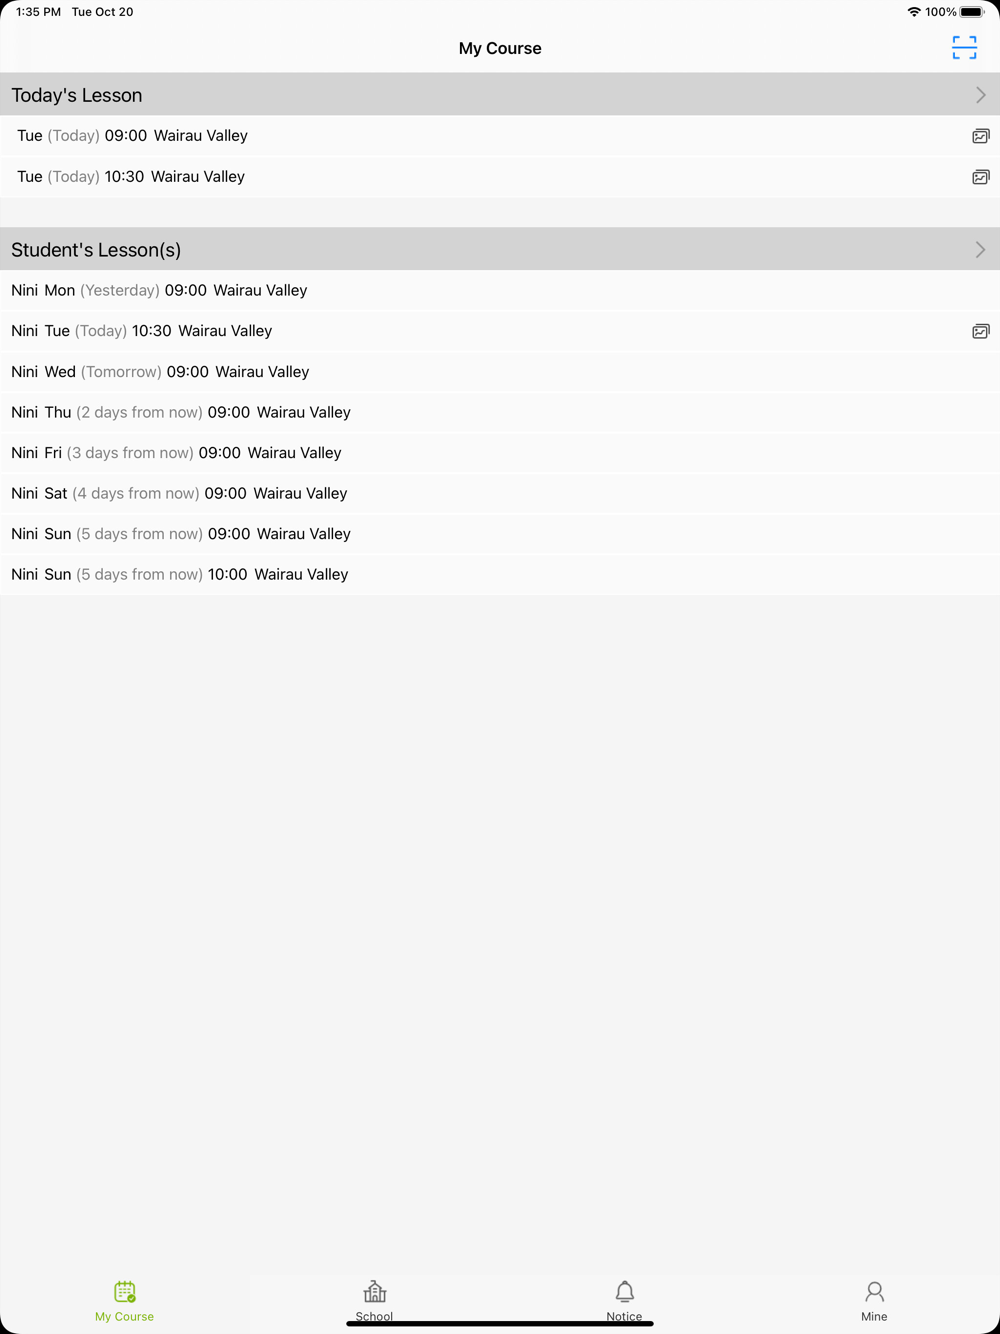Screen dimensions: 1000x1334
Task: Expand Student's Lesson(s) chevron
Action: 980,250
